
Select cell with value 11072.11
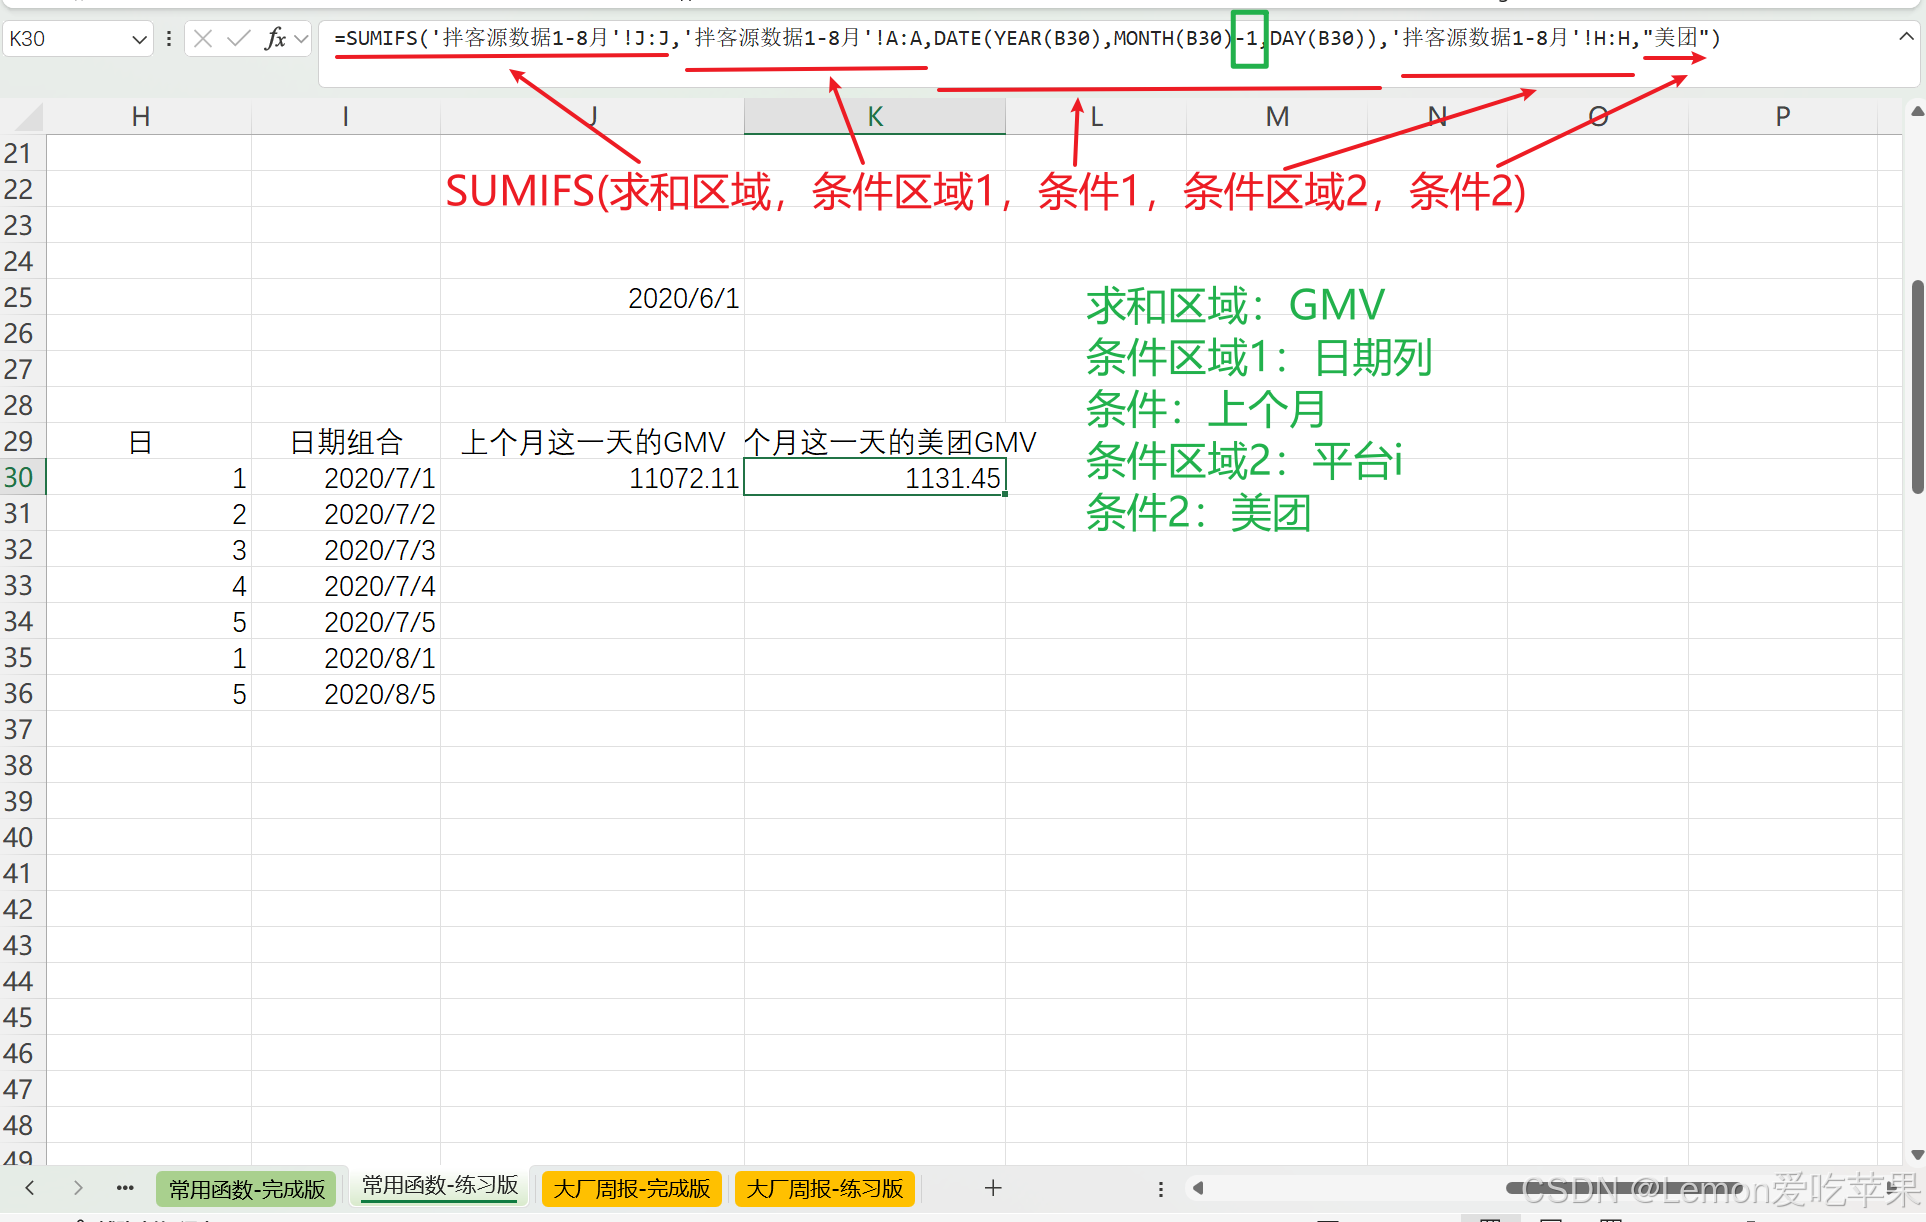tap(592, 478)
